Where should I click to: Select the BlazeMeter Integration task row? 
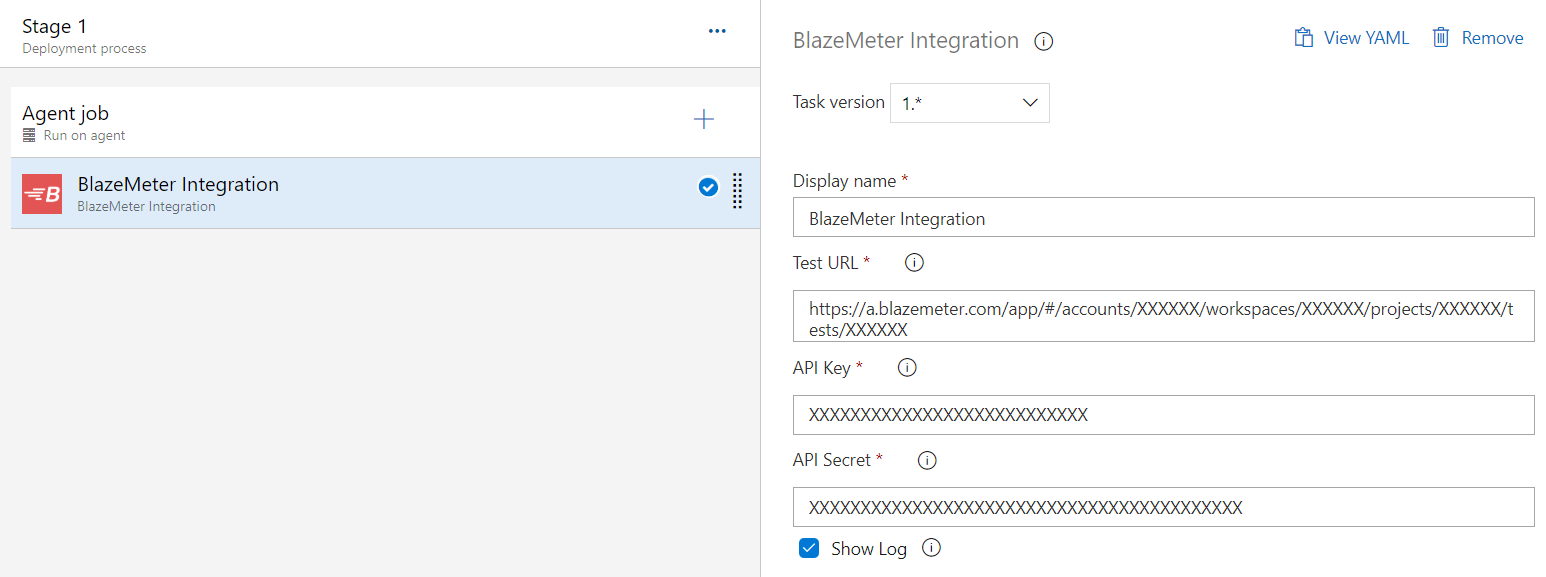click(x=385, y=193)
